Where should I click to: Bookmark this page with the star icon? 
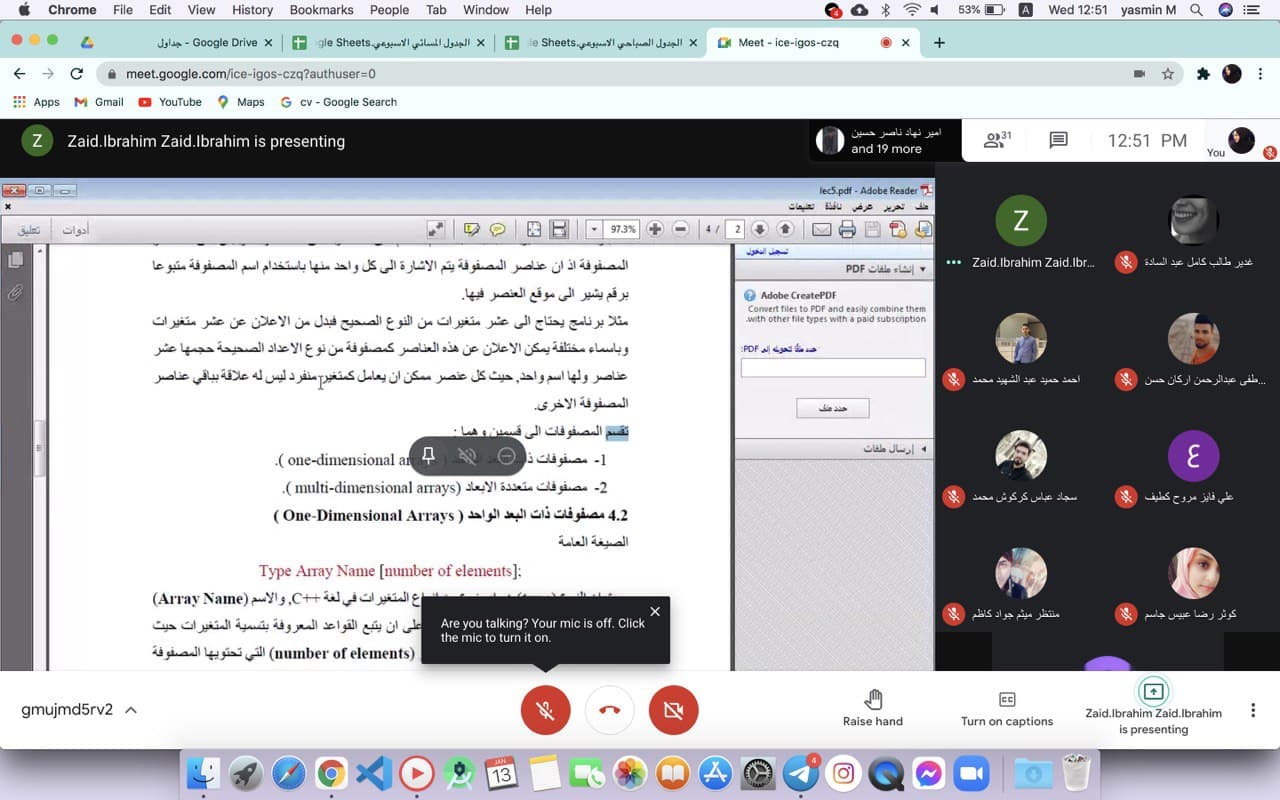[x=1167, y=74]
